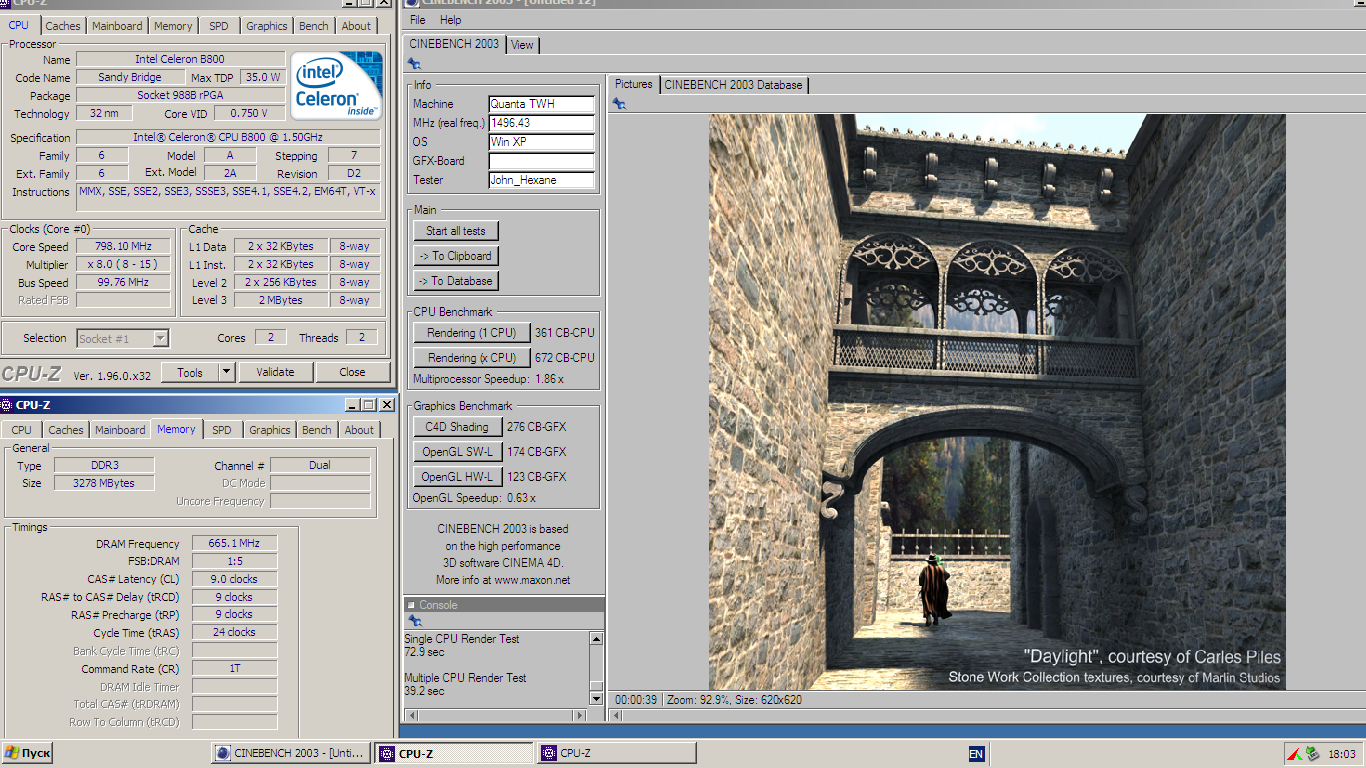1366x768 pixels.
Task: Open the Socket #1 selection combo box
Action: click(123, 338)
